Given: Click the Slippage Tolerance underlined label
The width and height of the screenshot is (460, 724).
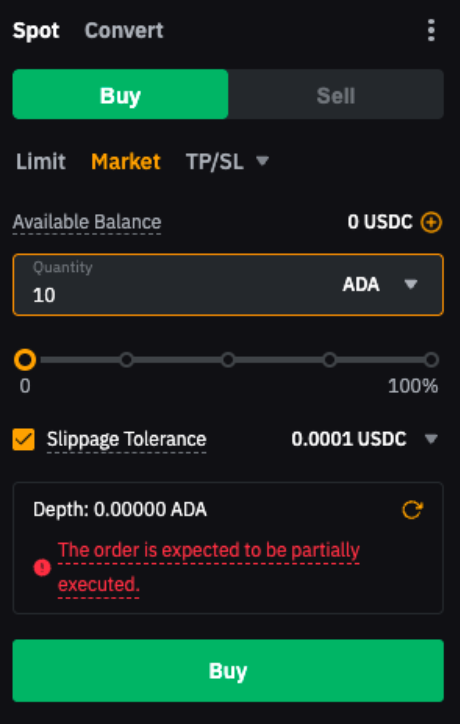Looking at the screenshot, I should tap(127, 439).
